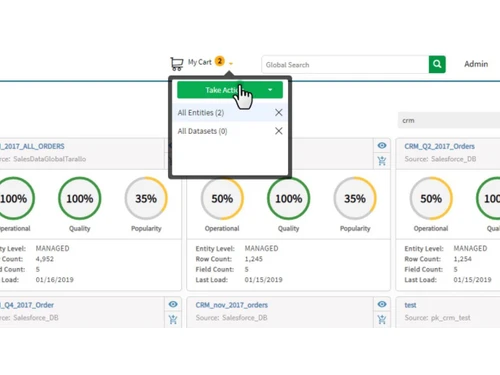Click the Admin user label
The width and height of the screenshot is (500, 375).
click(x=476, y=64)
